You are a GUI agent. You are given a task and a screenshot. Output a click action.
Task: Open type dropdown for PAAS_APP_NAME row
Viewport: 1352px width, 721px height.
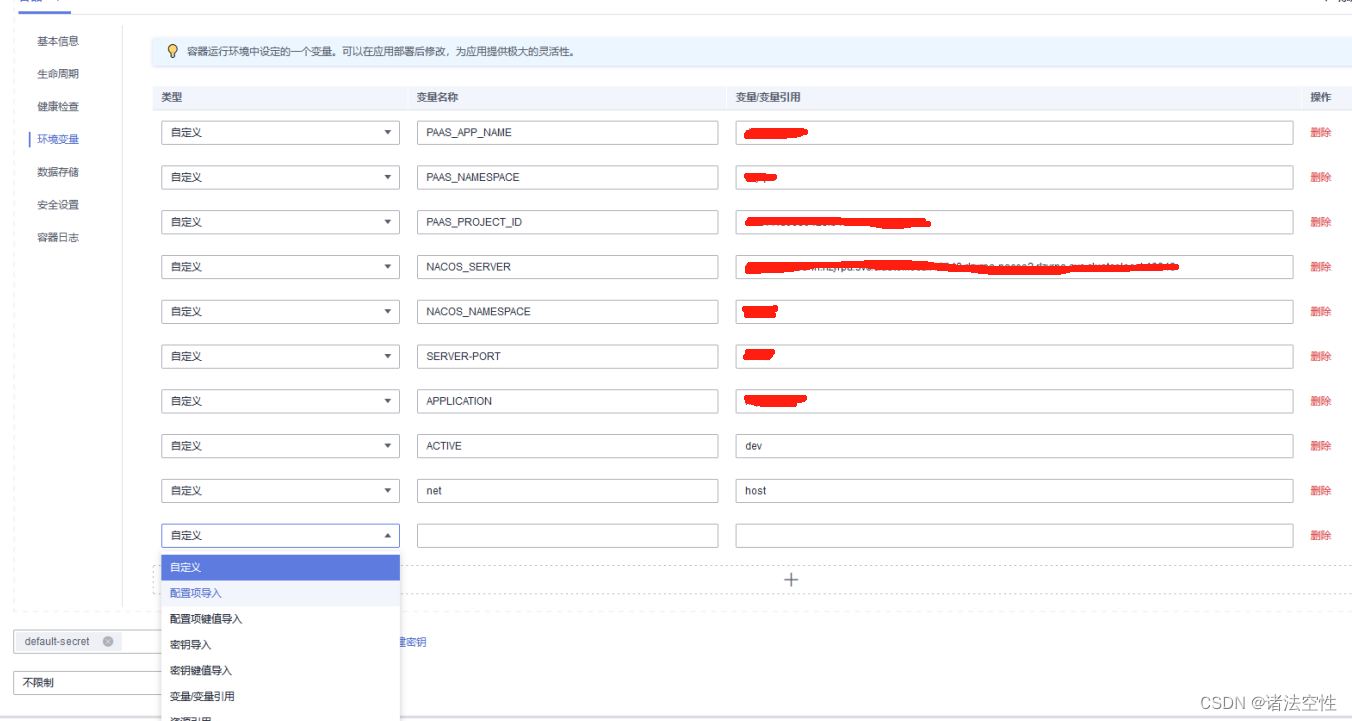pos(280,132)
